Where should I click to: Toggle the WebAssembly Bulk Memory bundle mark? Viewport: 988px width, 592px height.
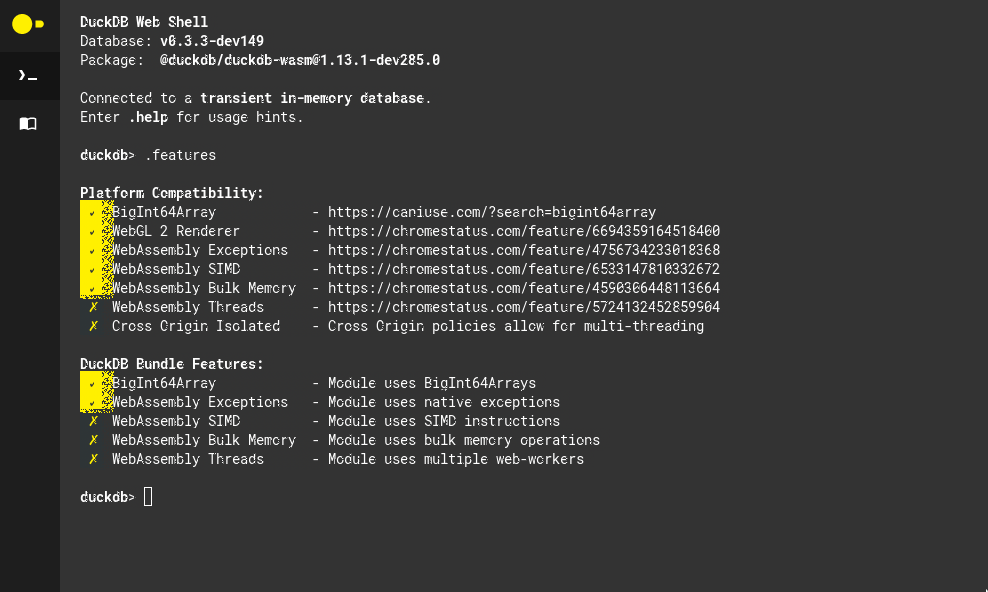tap(93, 440)
